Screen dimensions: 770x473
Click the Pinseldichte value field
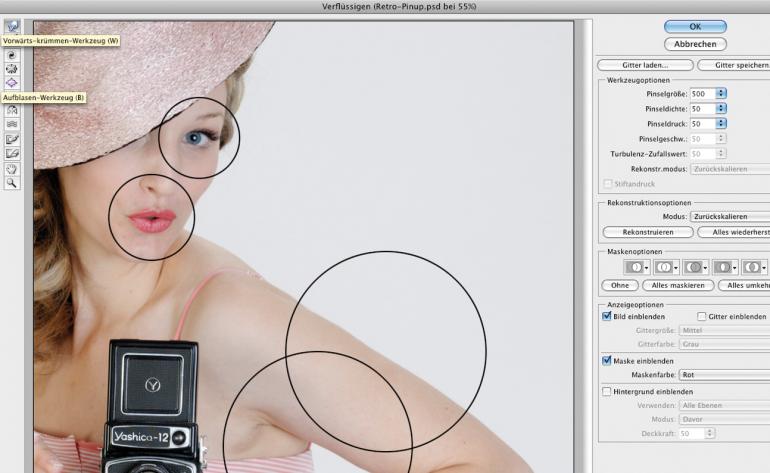[x=703, y=109]
